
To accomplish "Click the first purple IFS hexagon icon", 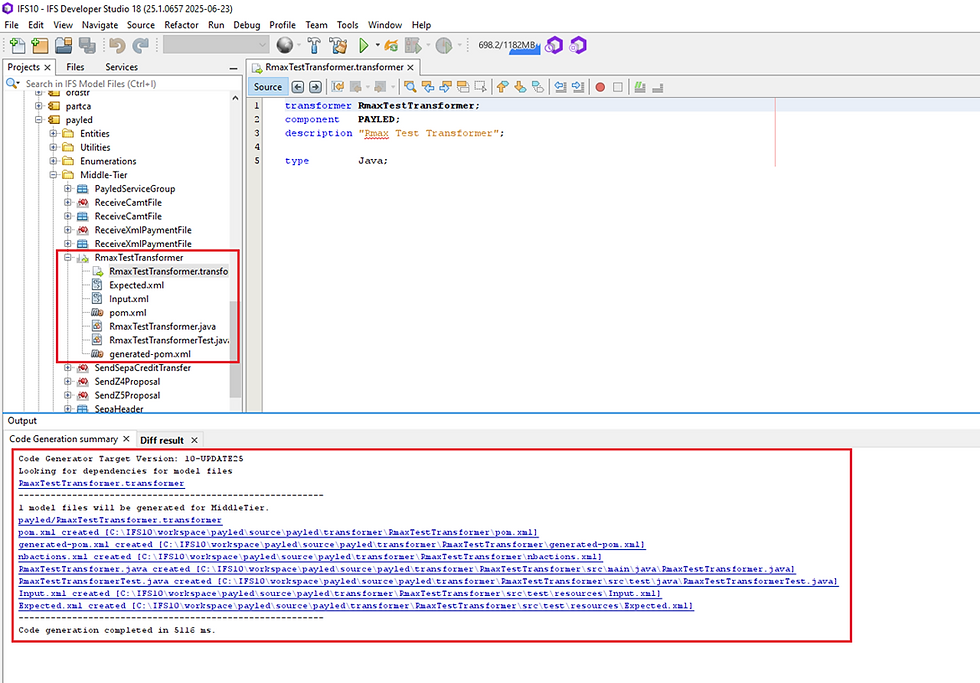I will pyautogui.click(x=554, y=45).
